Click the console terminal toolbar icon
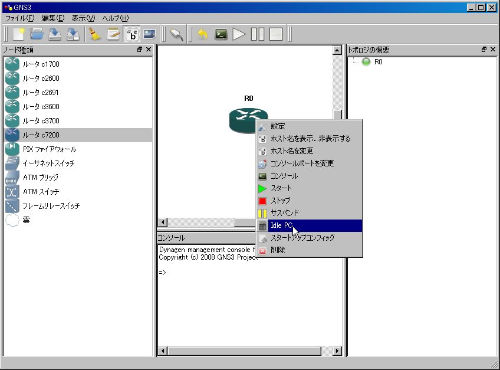 [x=221, y=34]
